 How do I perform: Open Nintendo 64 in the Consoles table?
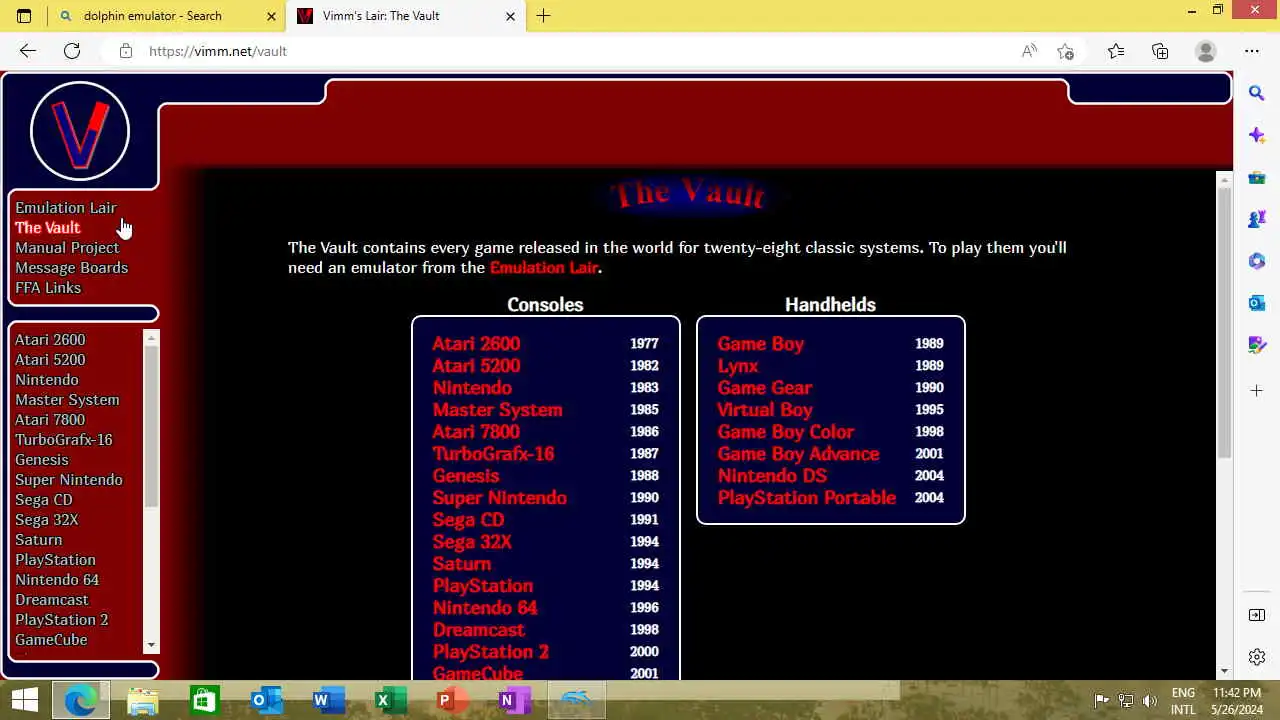pos(485,607)
